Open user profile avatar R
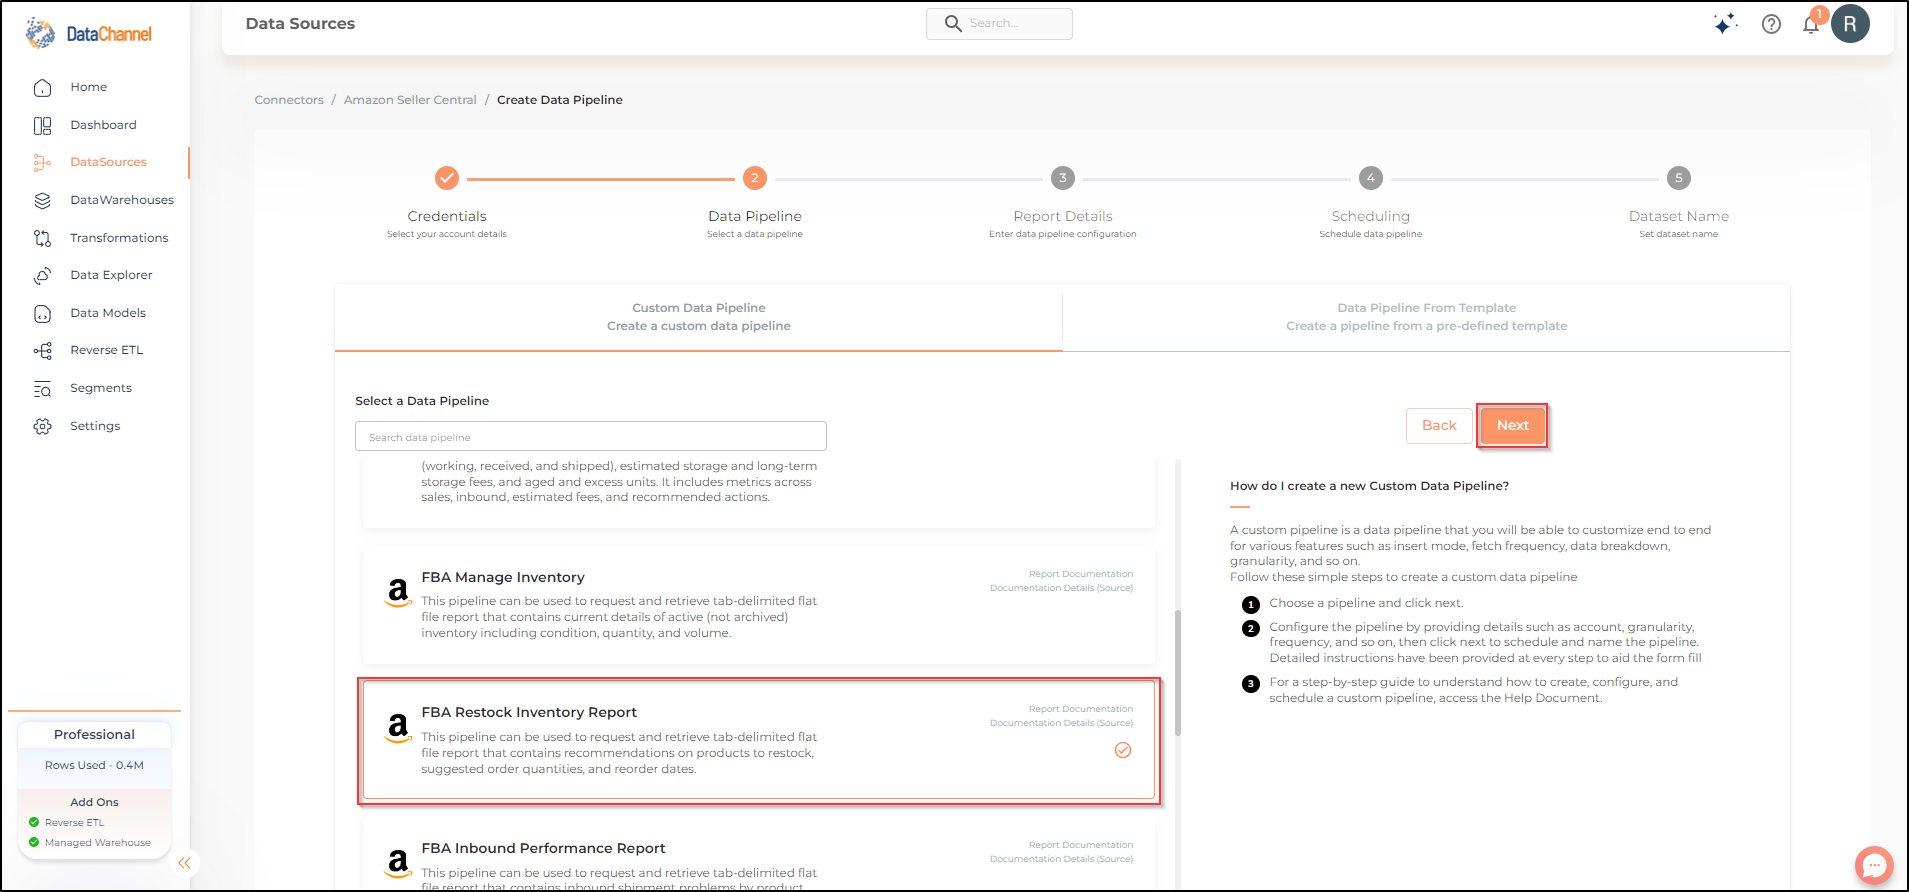The width and height of the screenshot is (1909, 892). 1850,24
